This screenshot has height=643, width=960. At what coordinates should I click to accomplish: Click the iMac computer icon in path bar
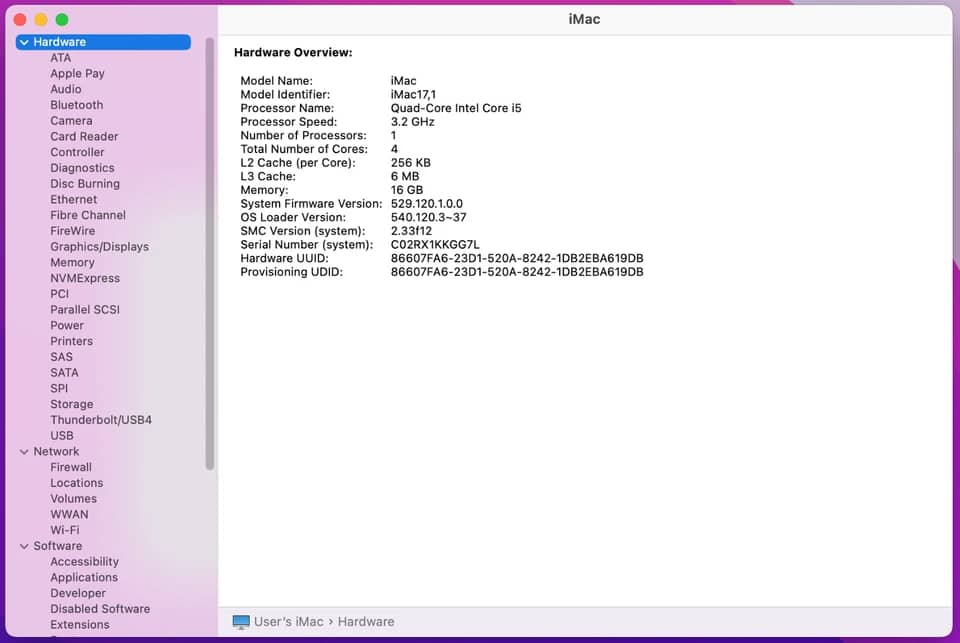tap(241, 622)
